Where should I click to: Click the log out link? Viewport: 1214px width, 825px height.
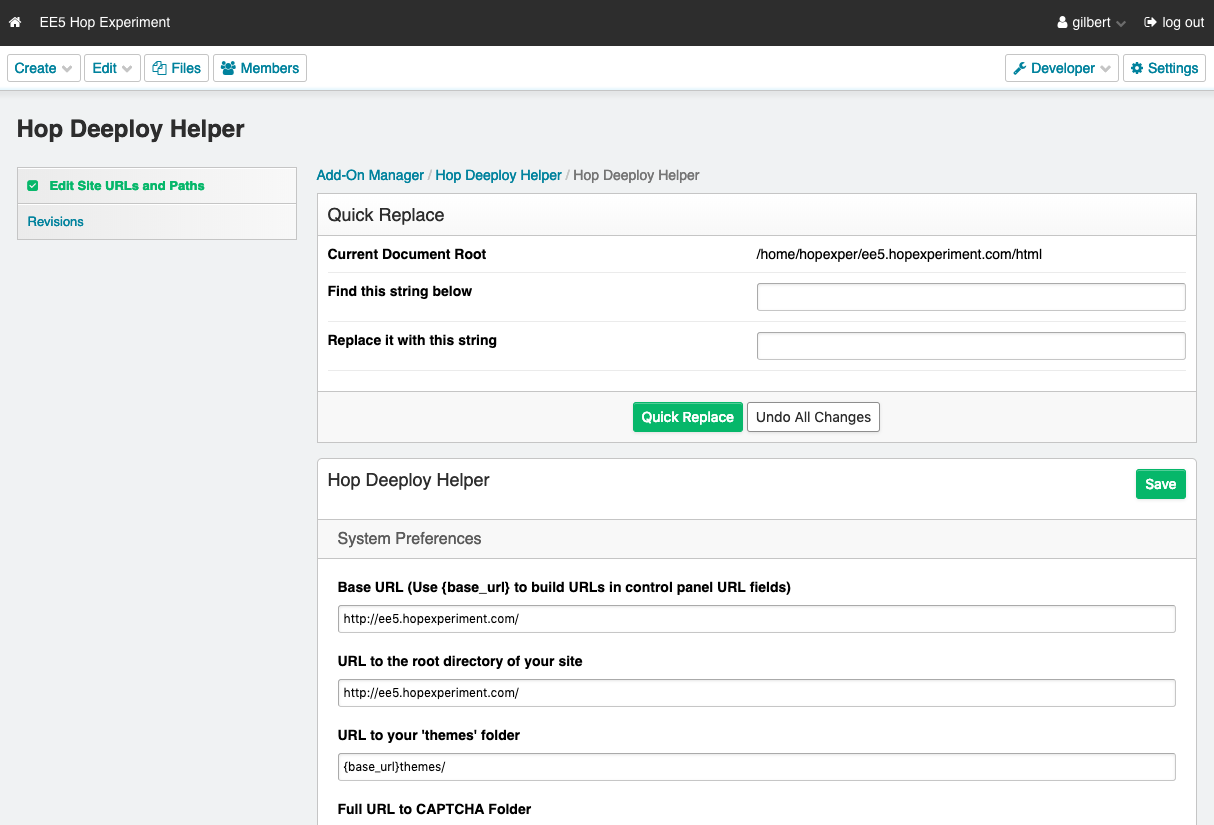[1174, 22]
